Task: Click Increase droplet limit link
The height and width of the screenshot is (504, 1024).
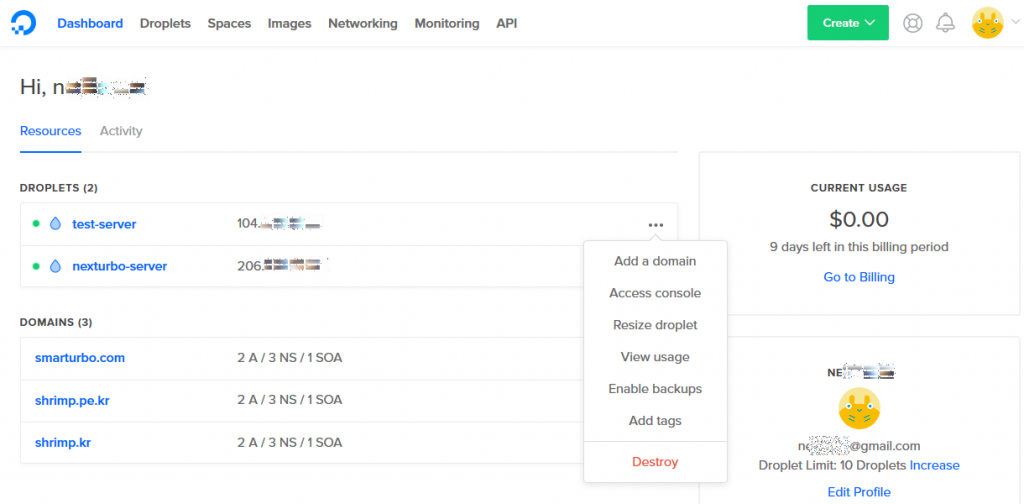Action: click(935, 465)
